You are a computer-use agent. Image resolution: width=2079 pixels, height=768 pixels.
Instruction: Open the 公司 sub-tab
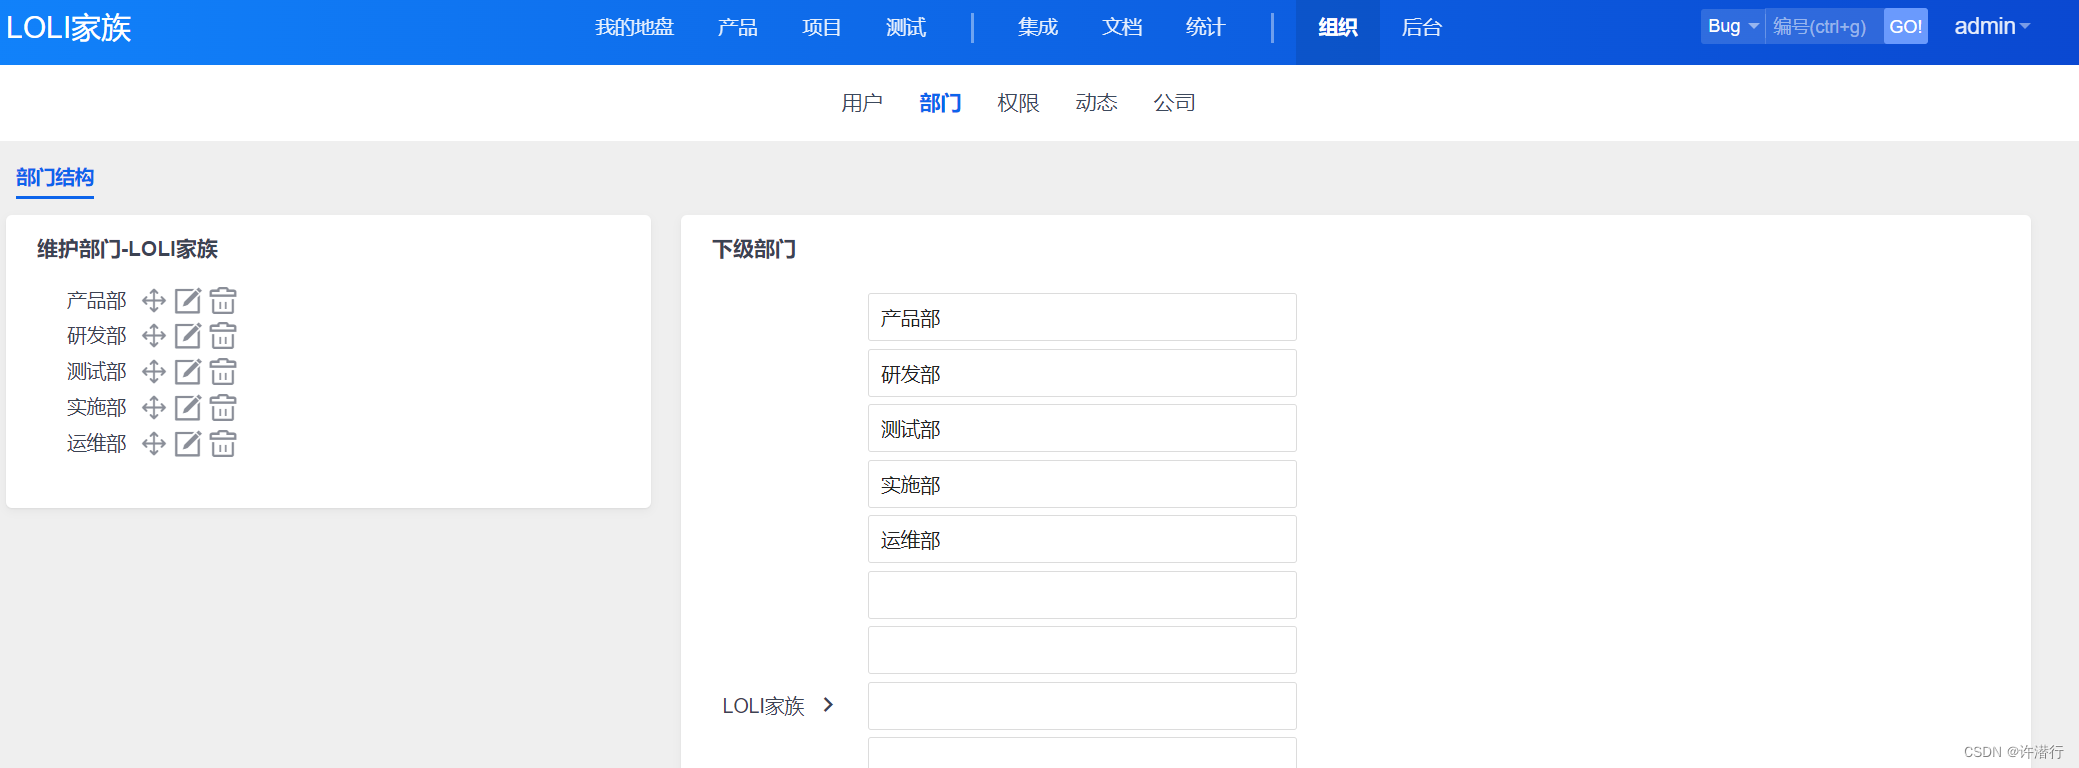click(1174, 103)
